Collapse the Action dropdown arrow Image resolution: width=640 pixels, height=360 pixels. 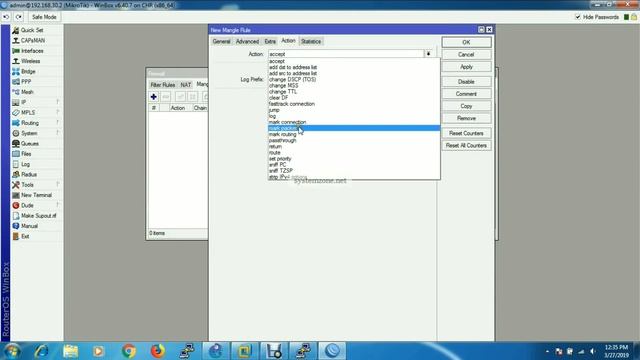(429, 54)
